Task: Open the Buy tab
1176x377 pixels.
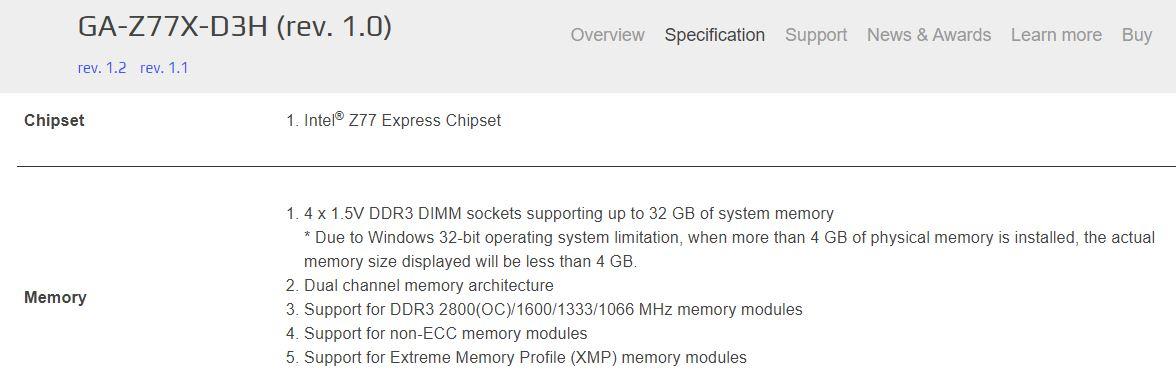Action: 1137,35
